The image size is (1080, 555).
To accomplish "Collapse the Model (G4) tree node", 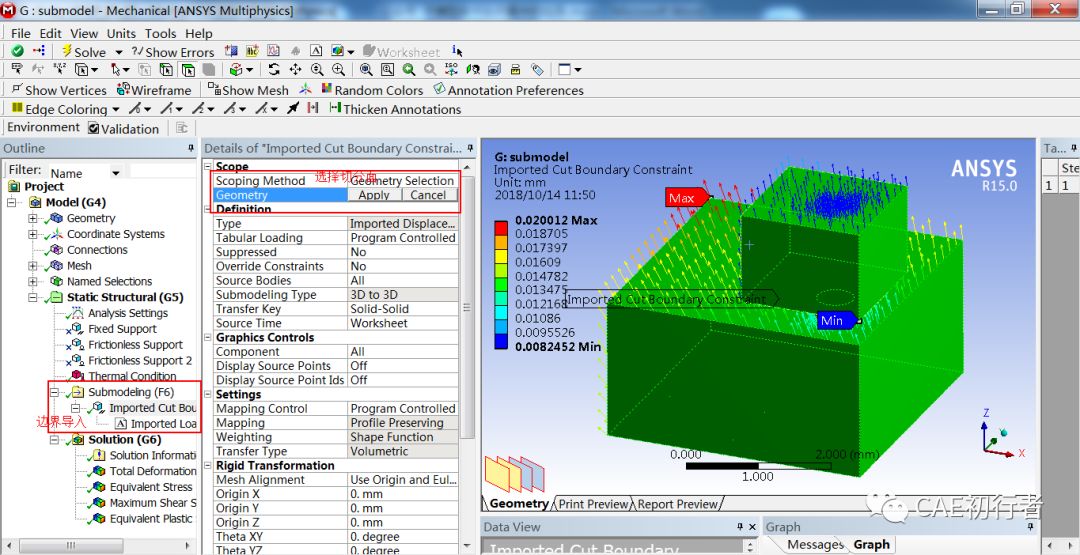I will (x=12, y=202).
